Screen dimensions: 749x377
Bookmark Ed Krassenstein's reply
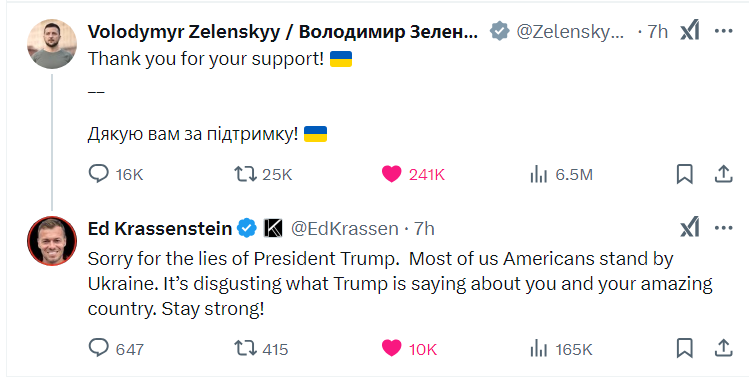click(685, 348)
